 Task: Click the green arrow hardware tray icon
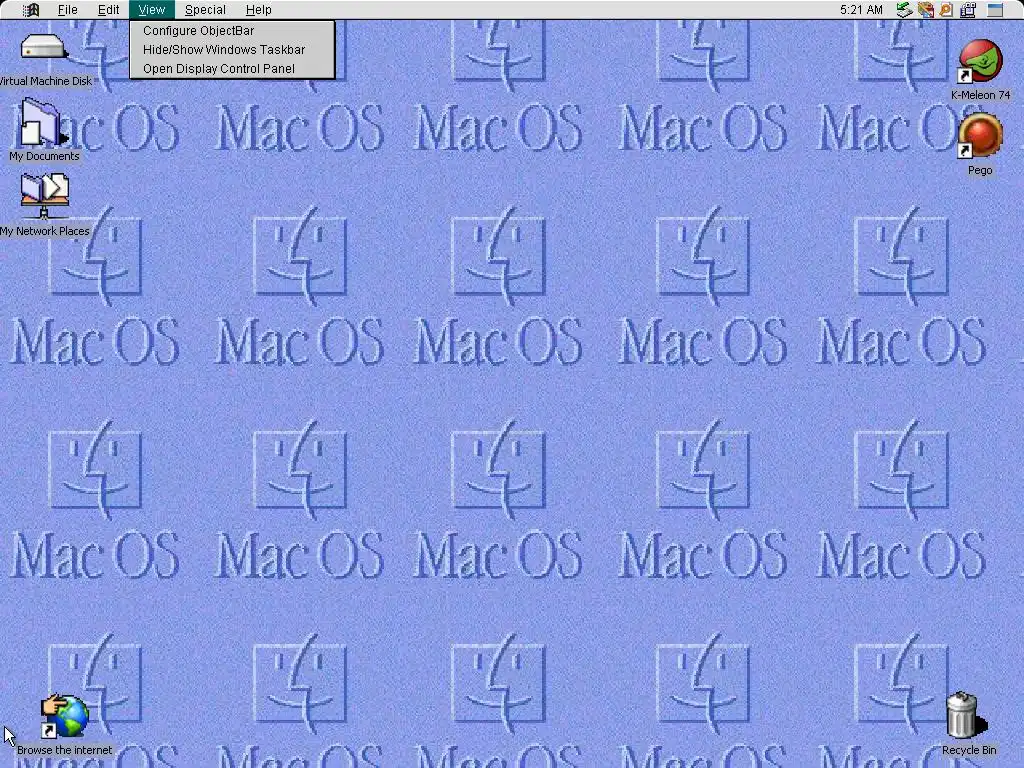pyautogui.click(x=904, y=10)
